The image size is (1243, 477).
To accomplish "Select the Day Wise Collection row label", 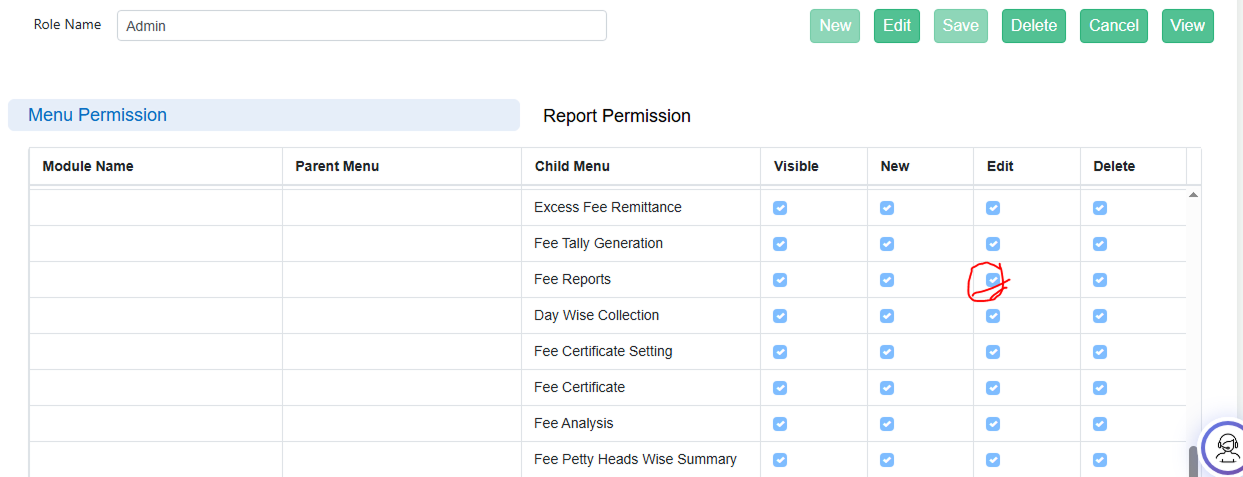I will pyautogui.click(x=597, y=315).
